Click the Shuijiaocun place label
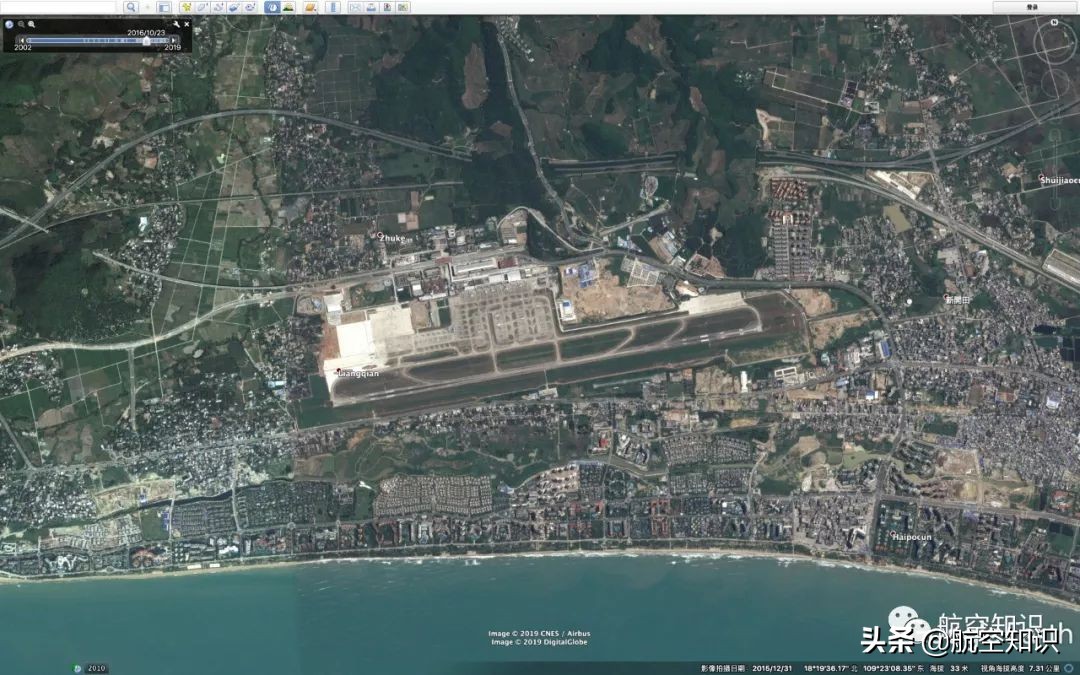 click(1060, 180)
